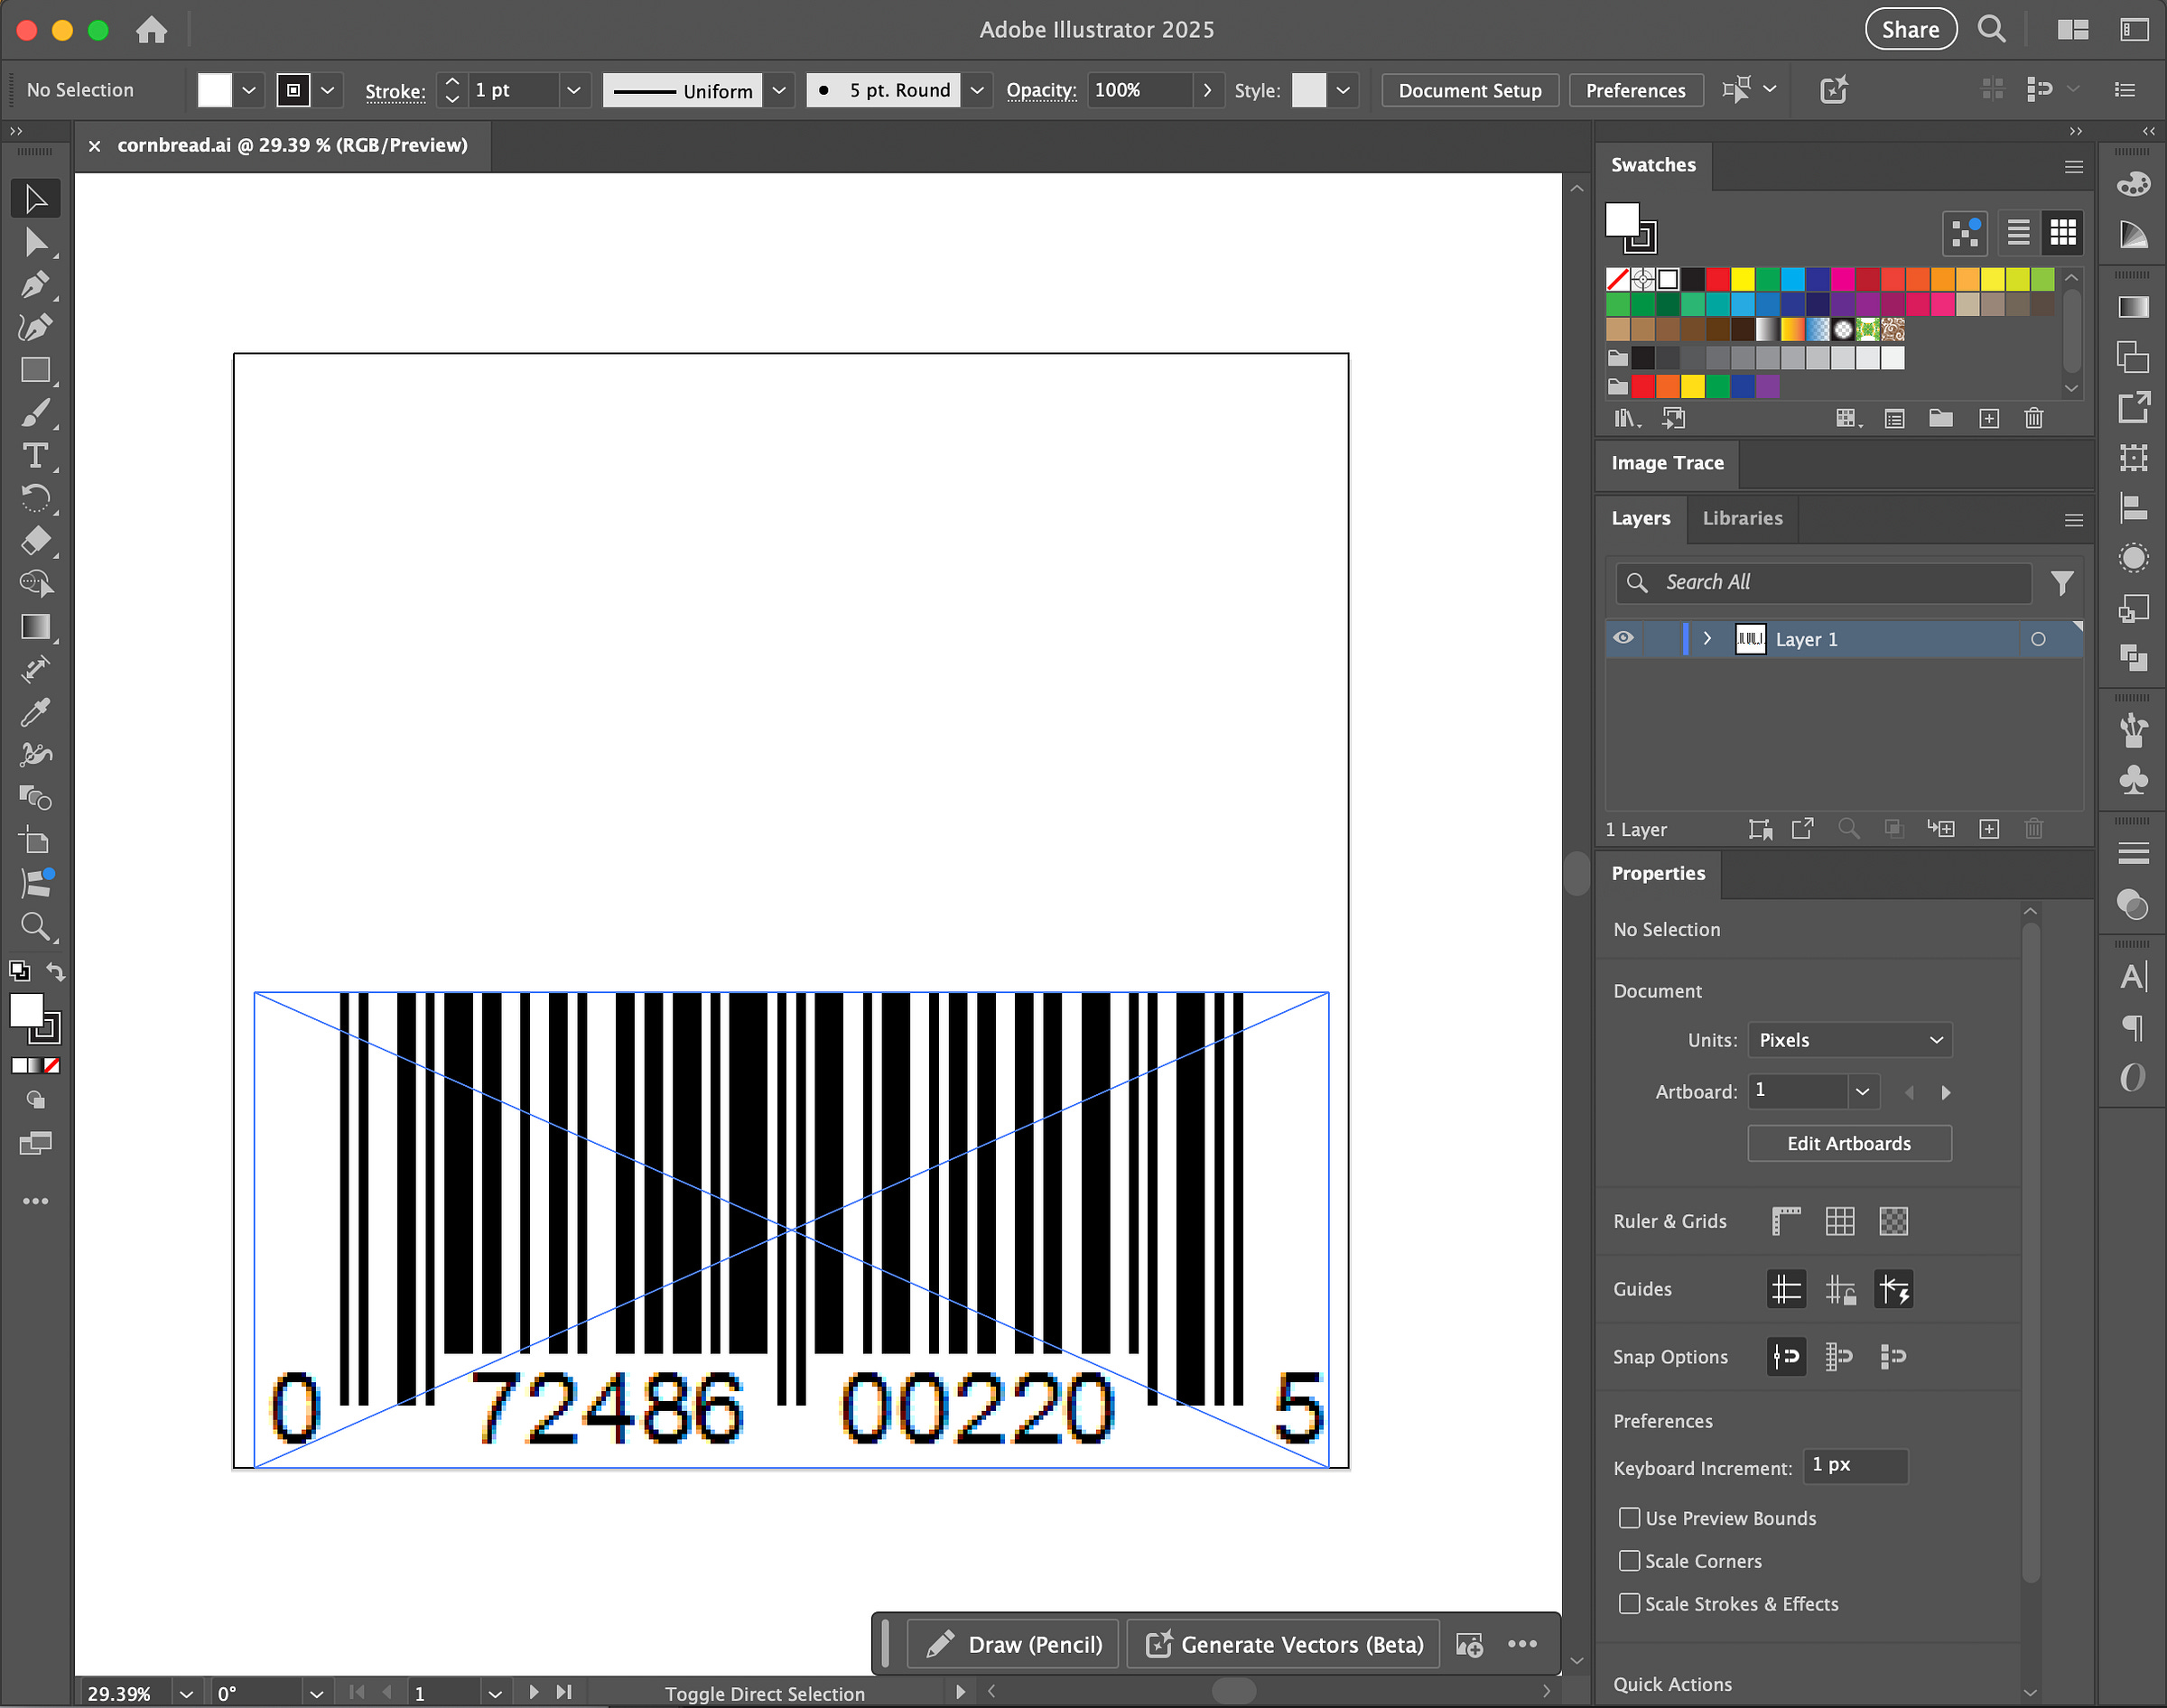Screen dimensions: 2167x1708
Task: Delete swatch with trash icon in Swatches
Action: 2033,418
